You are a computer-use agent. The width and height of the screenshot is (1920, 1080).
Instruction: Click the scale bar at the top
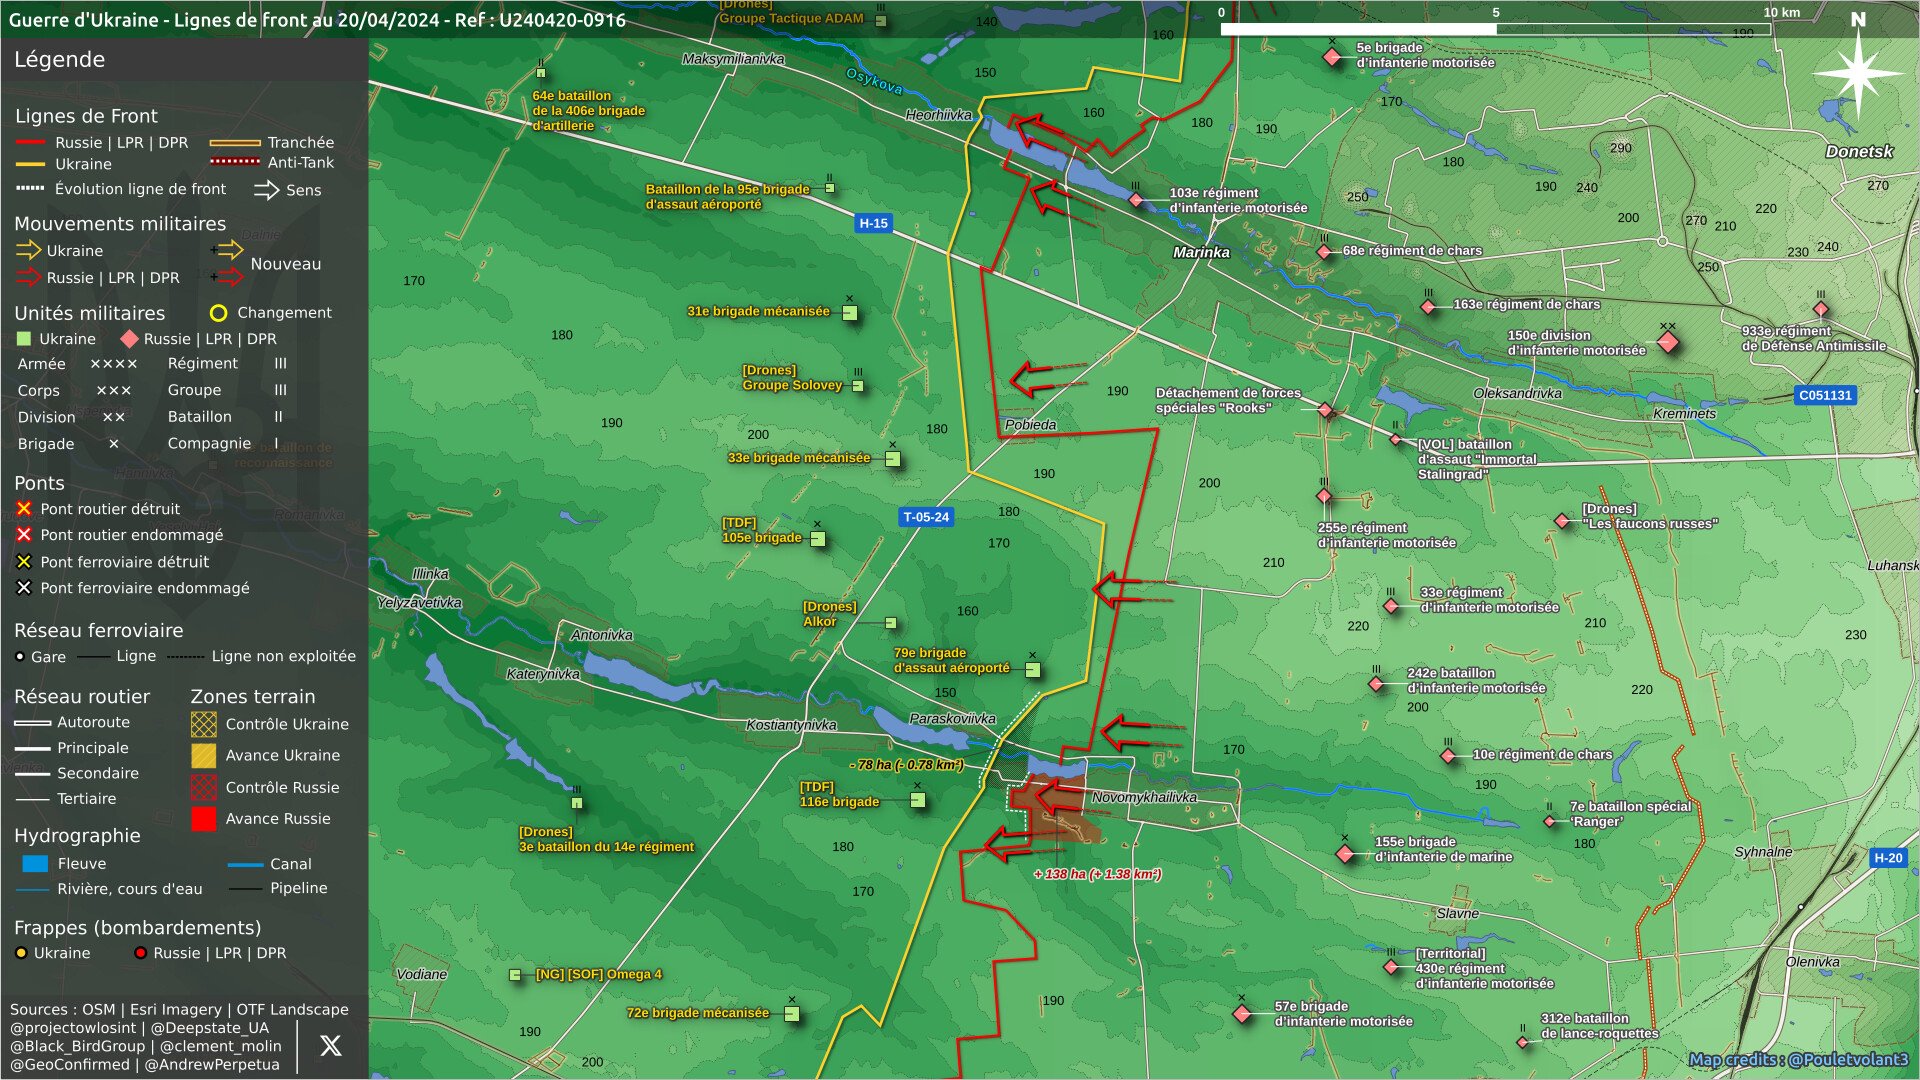coord(1495,29)
